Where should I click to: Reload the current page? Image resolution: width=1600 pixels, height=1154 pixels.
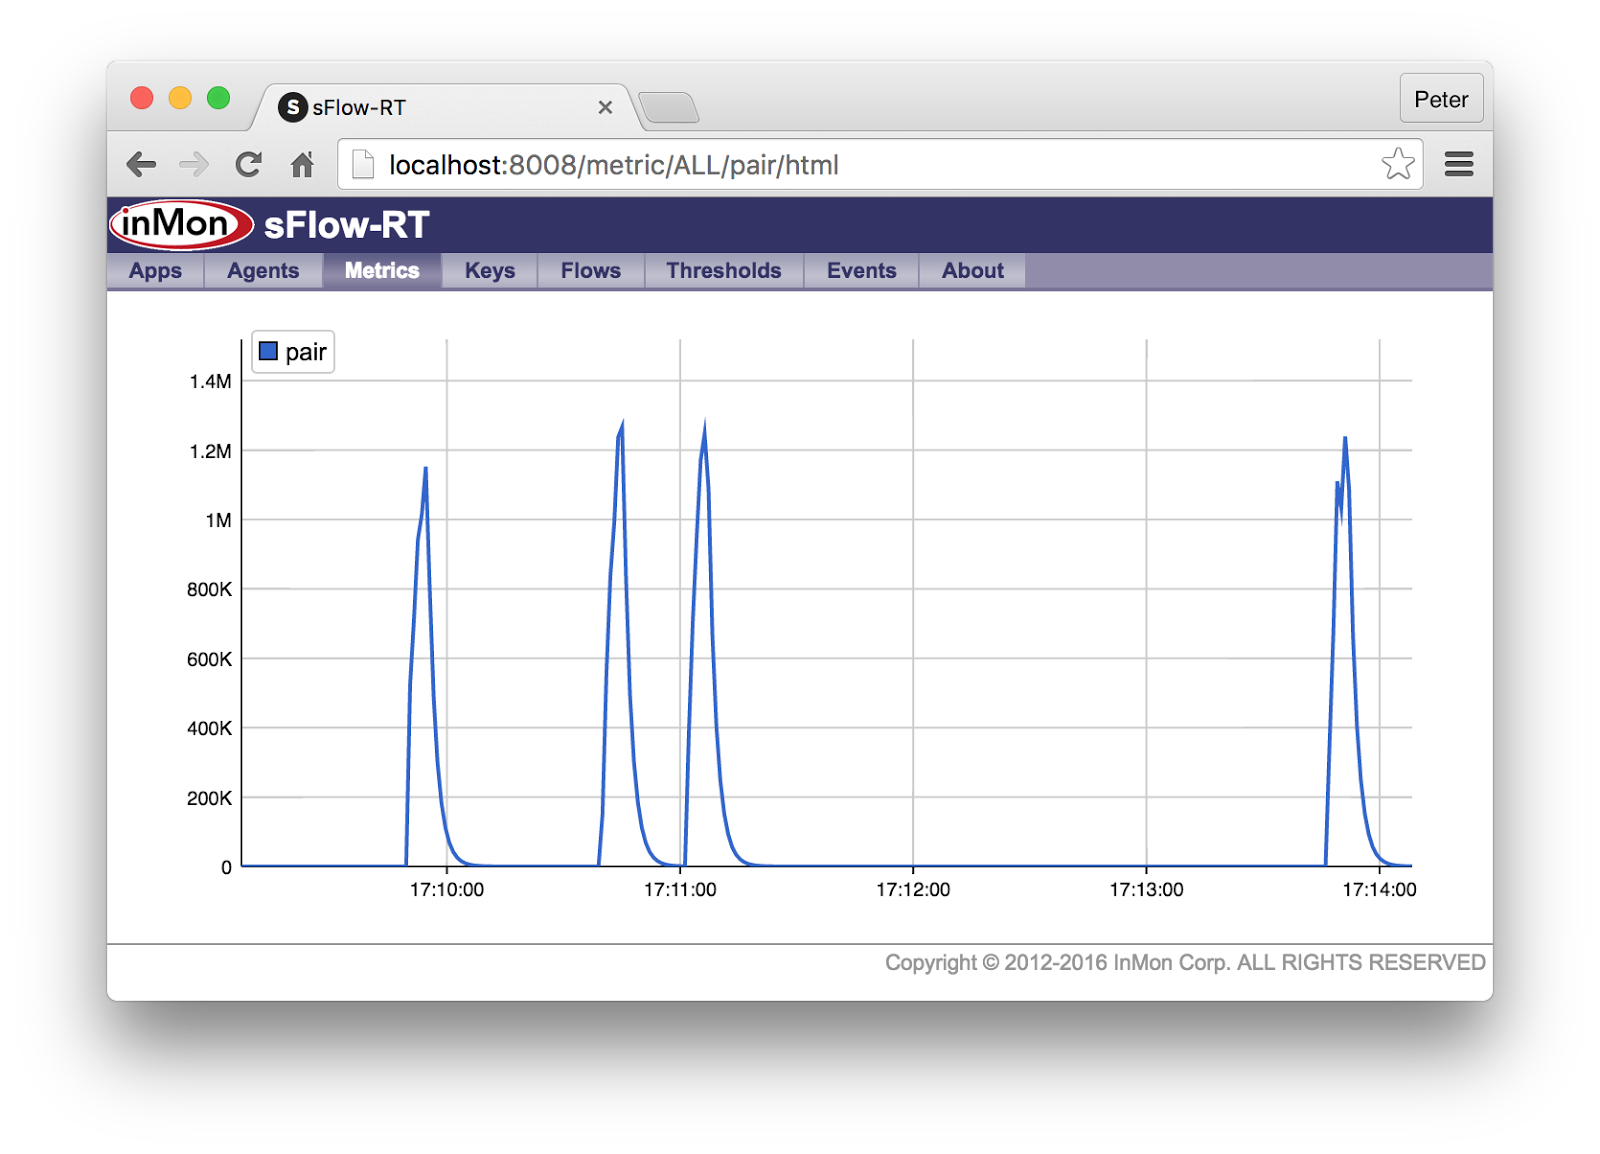click(246, 164)
